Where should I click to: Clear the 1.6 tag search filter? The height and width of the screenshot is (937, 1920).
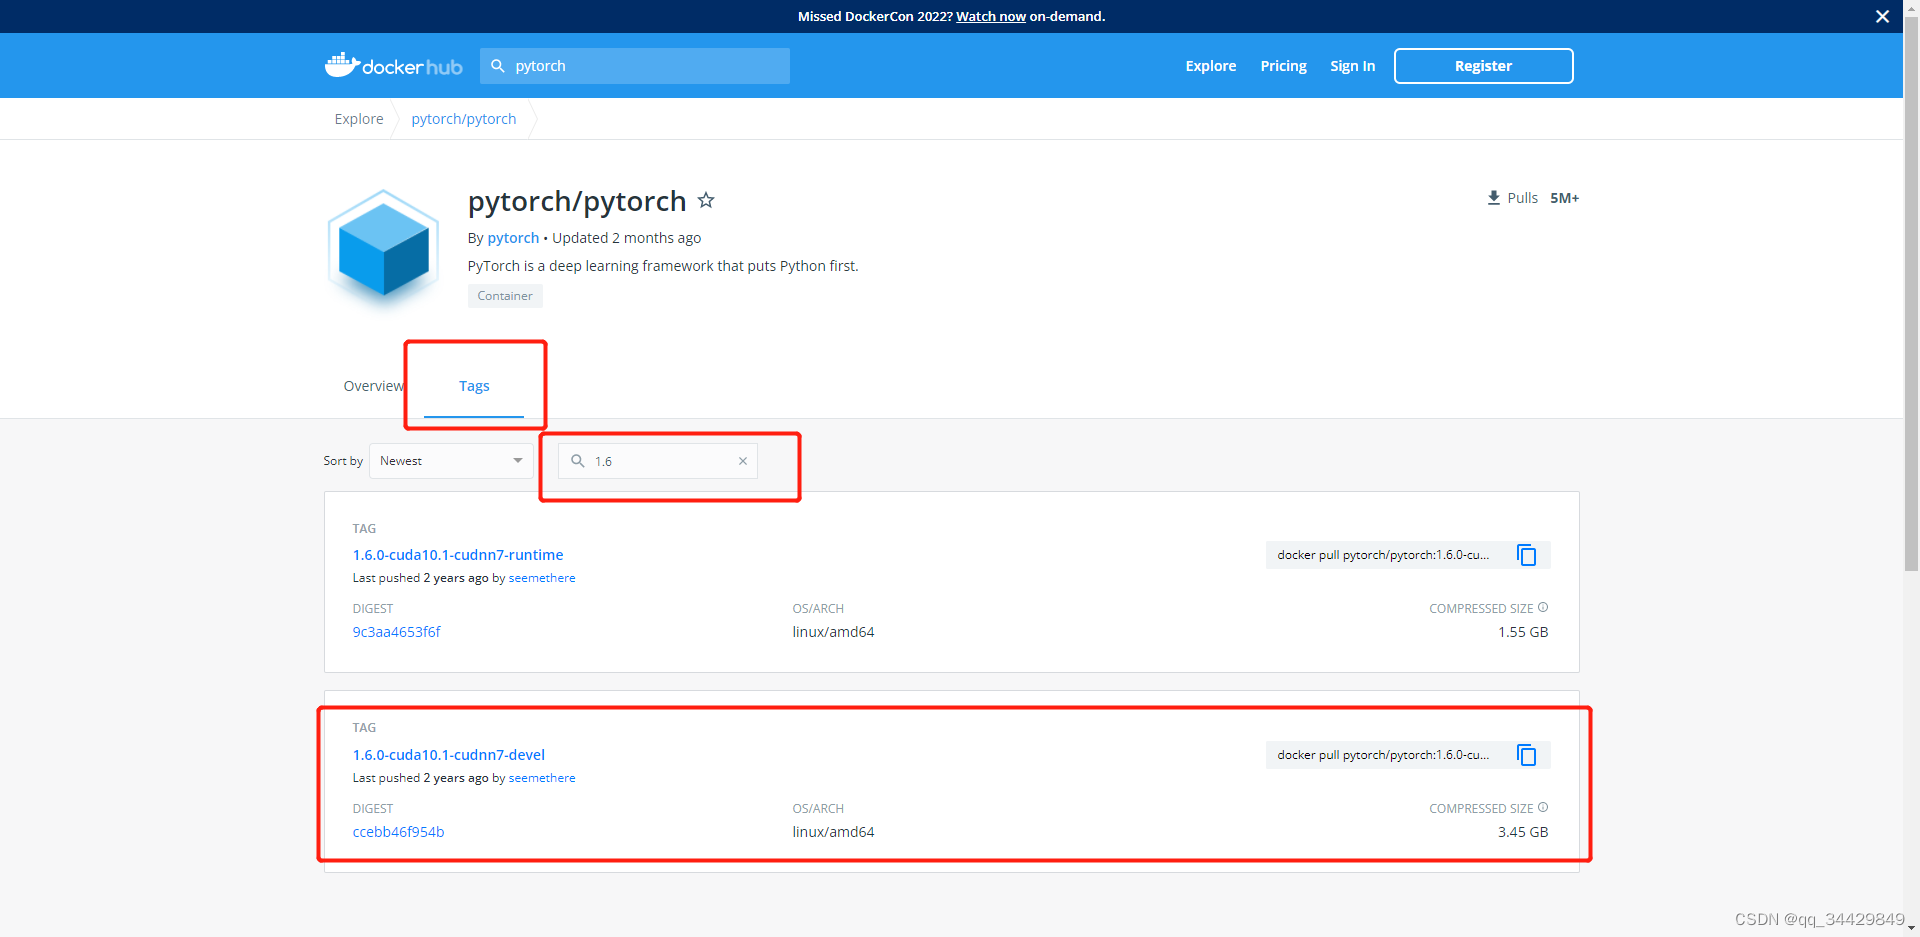tap(743, 461)
